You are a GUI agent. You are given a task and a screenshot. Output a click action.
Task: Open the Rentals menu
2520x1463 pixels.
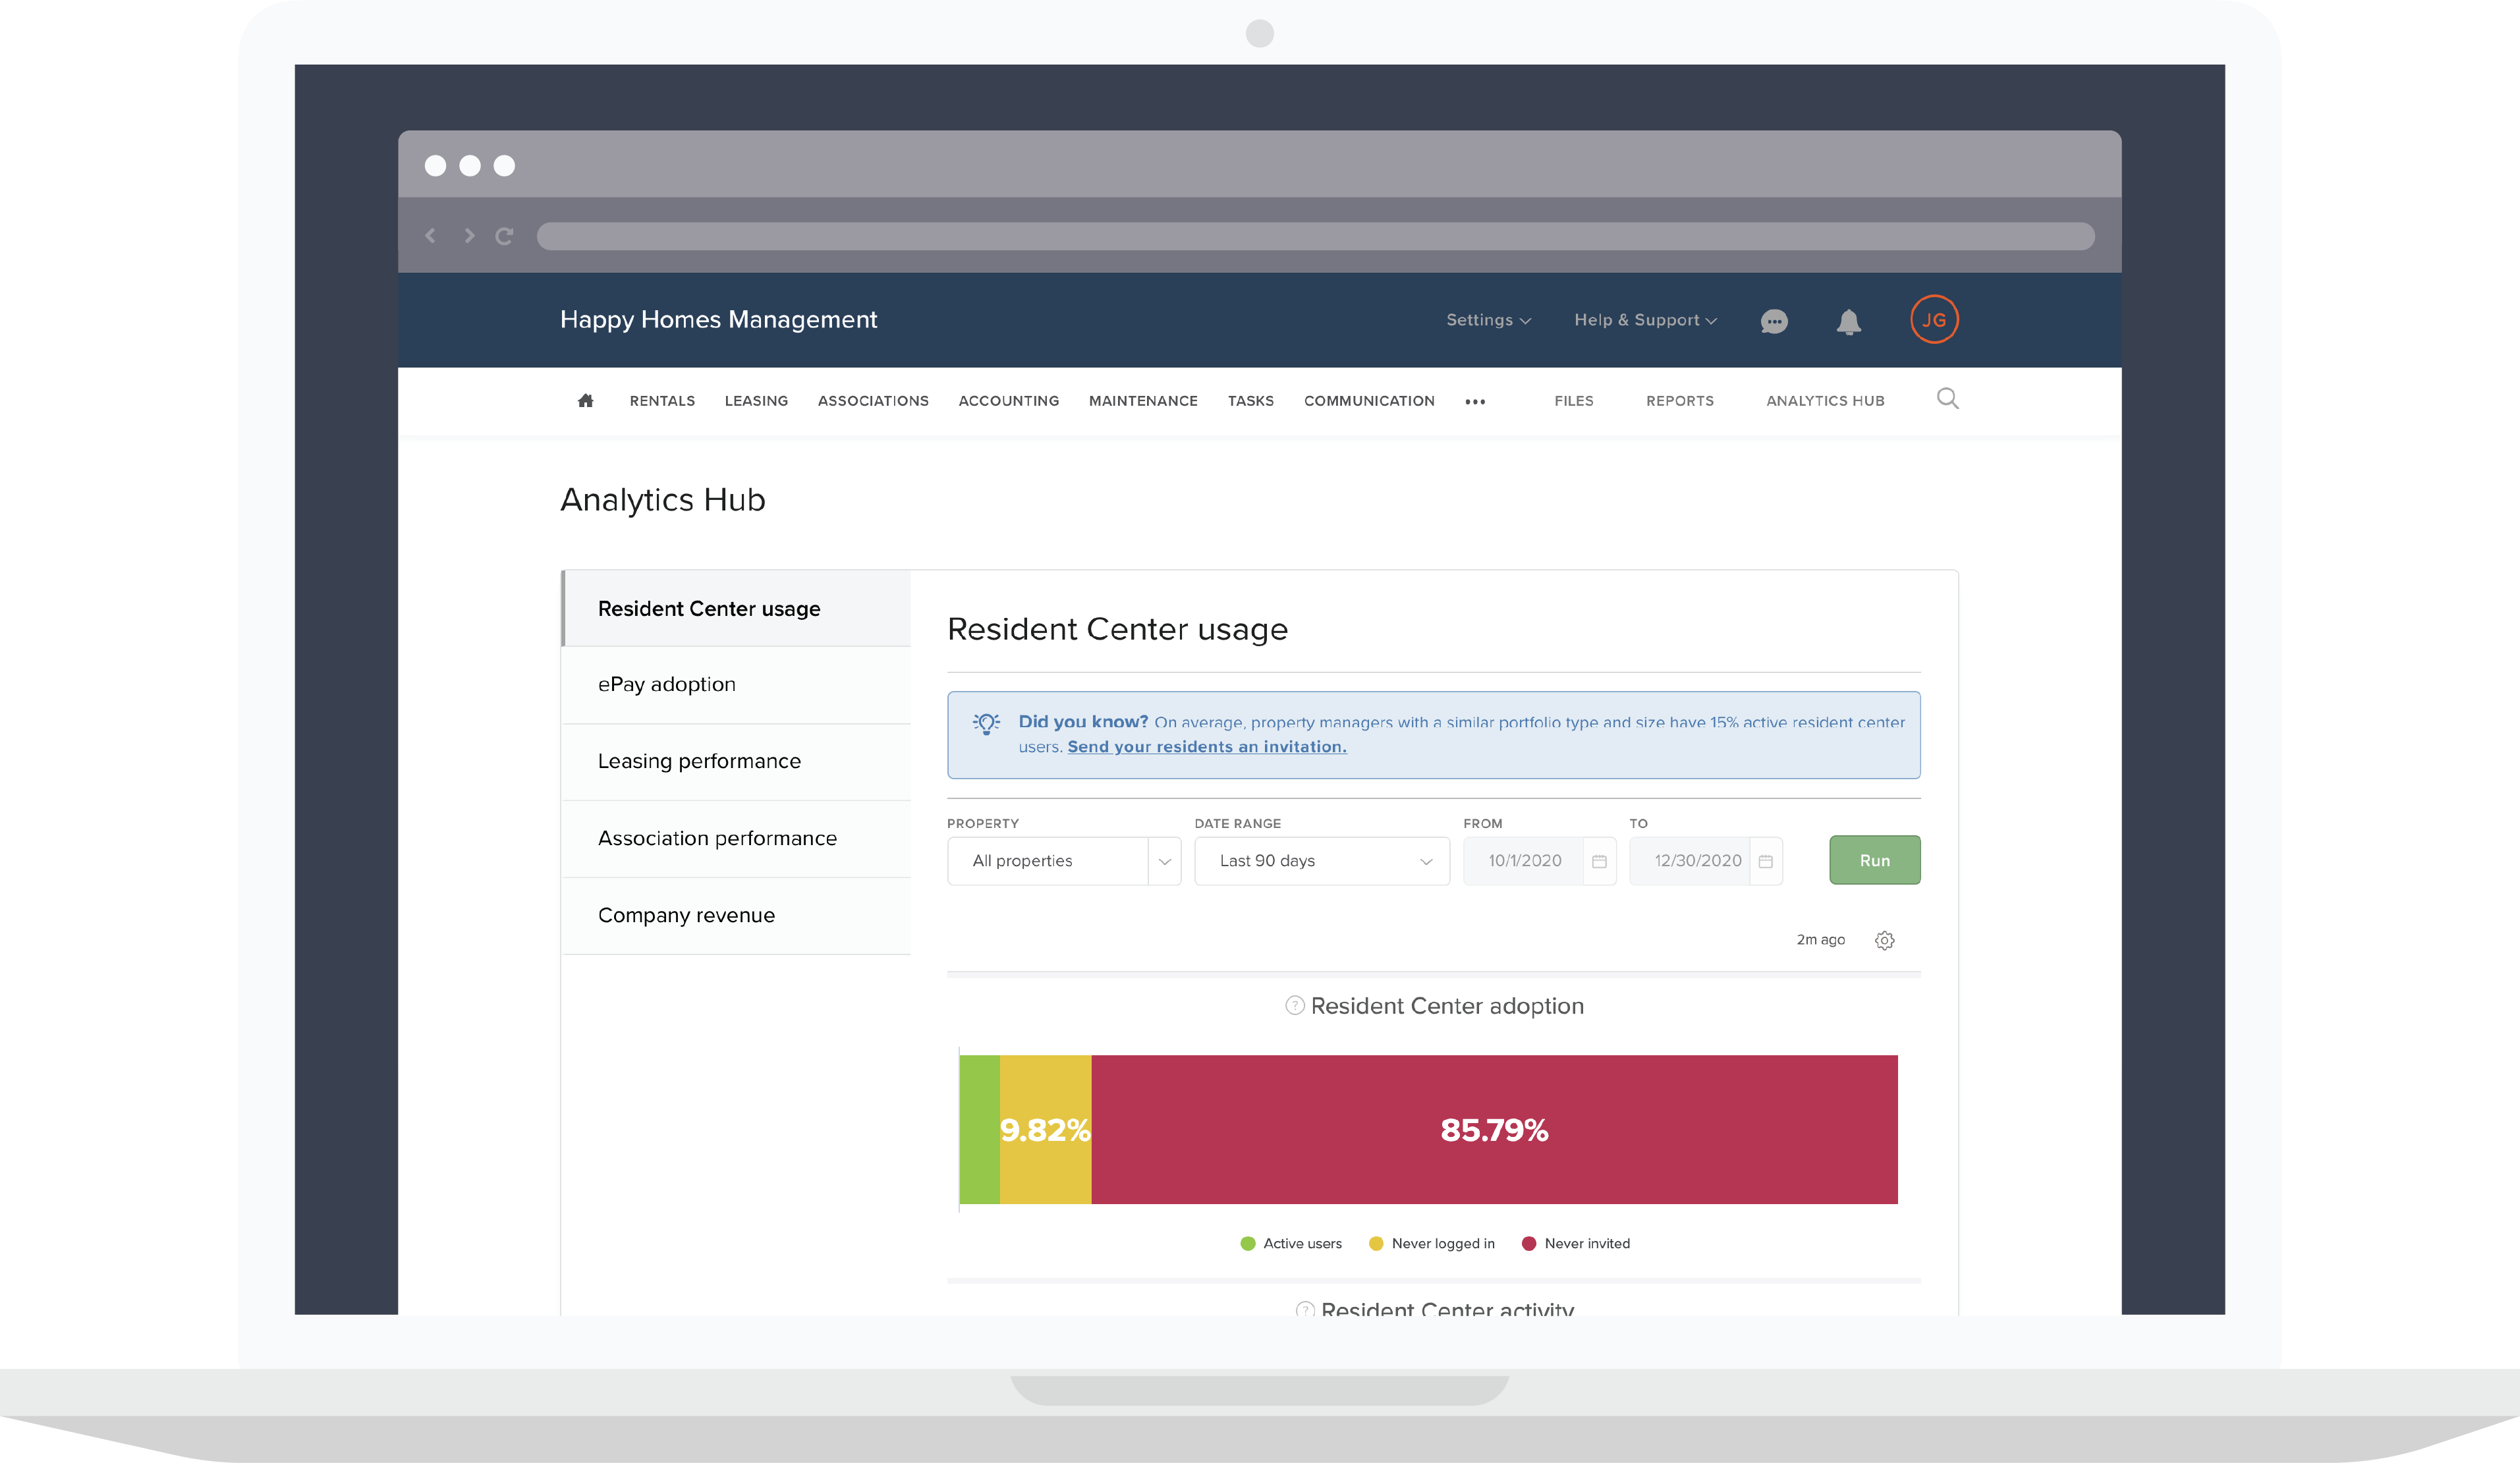tap(662, 401)
